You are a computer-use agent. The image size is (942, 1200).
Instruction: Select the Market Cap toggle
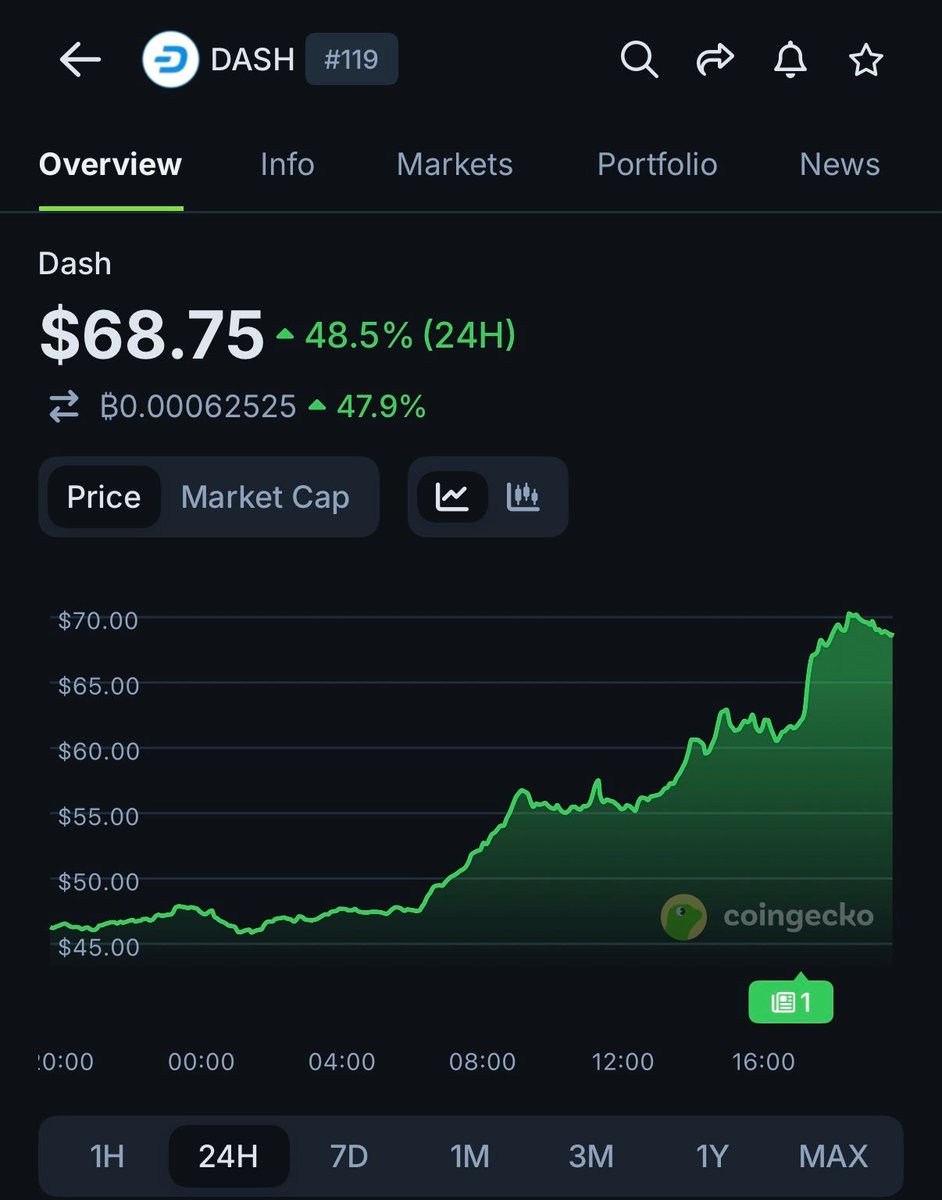tap(265, 497)
